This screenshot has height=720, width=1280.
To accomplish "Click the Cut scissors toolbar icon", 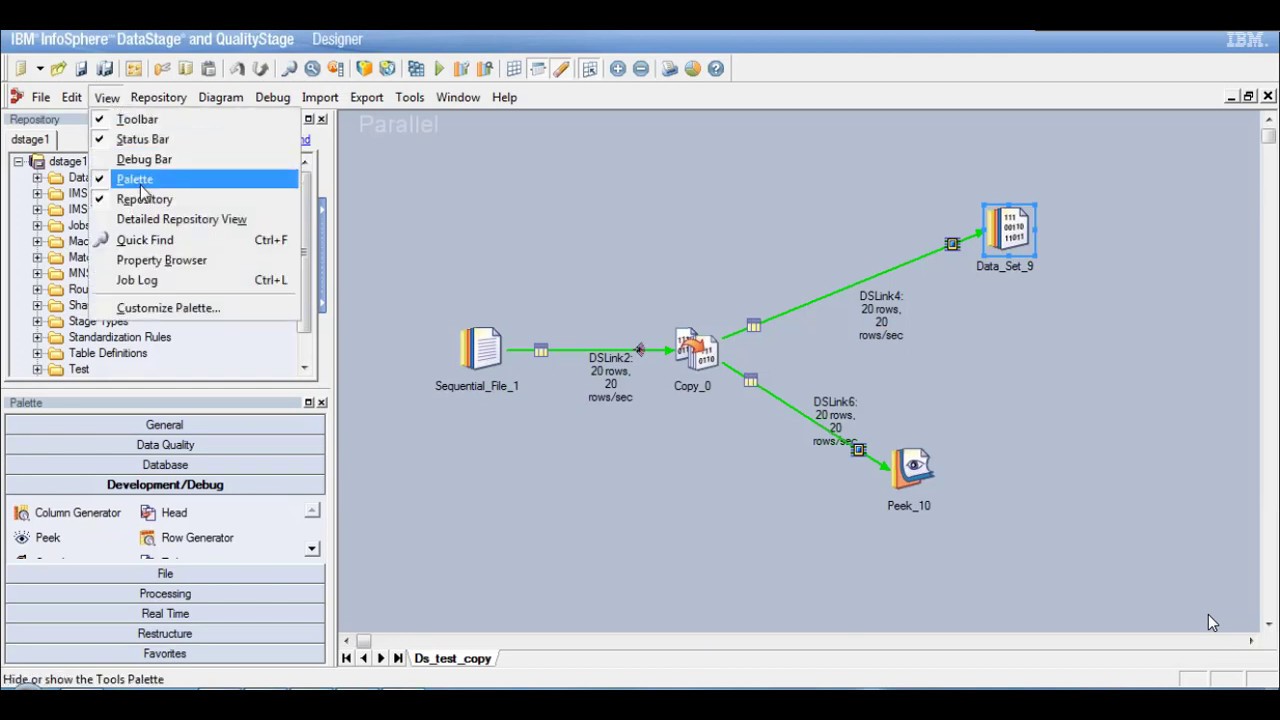I will pos(161,68).
